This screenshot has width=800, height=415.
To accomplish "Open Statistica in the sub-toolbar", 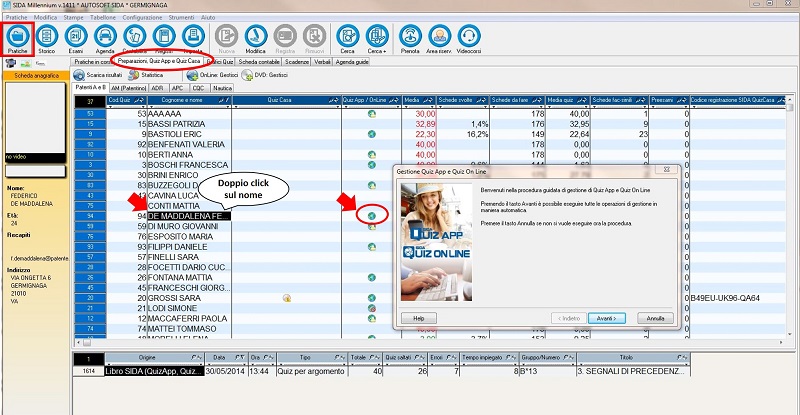I will 146,75.
